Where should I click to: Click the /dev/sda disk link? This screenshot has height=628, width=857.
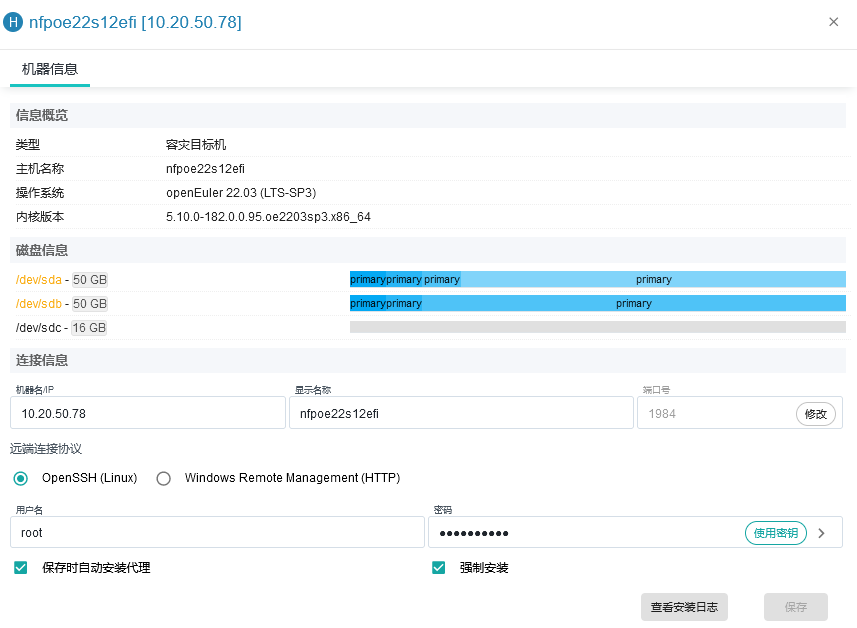tap(38, 280)
